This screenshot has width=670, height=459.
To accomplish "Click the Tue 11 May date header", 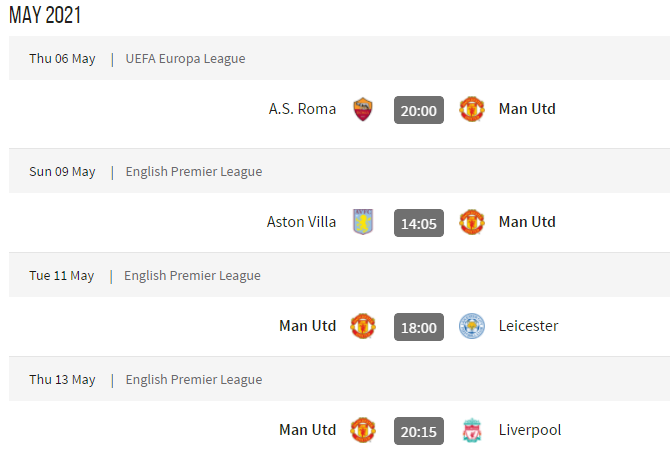I will (x=62, y=276).
